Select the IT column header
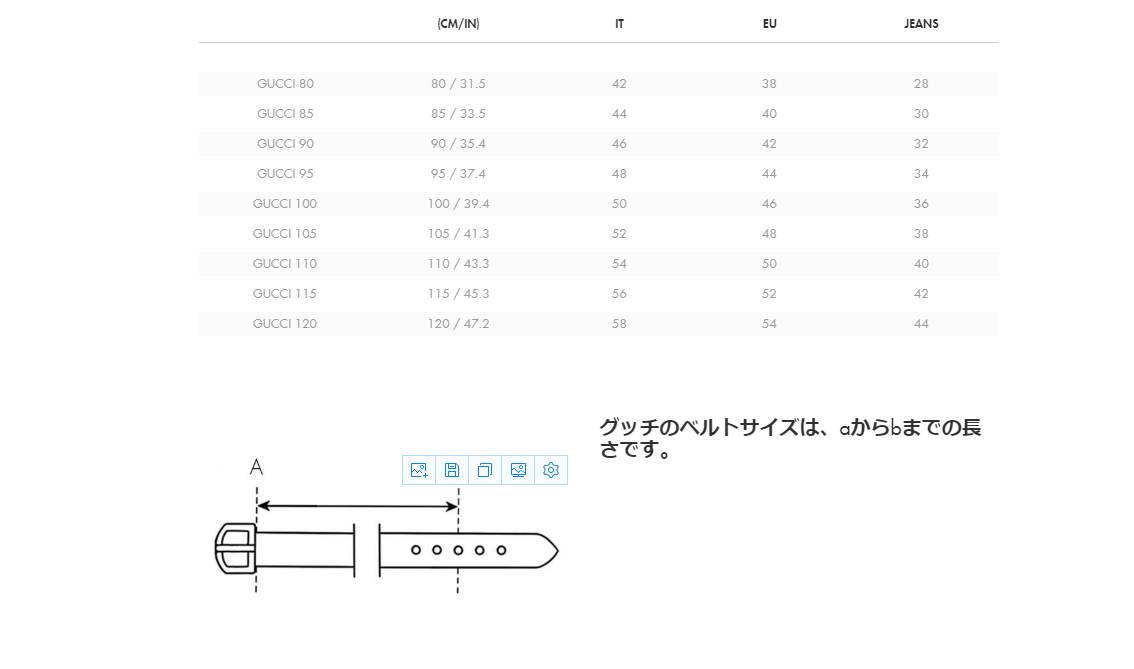The height and width of the screenshot is (669, 1134). coord(619,24)
